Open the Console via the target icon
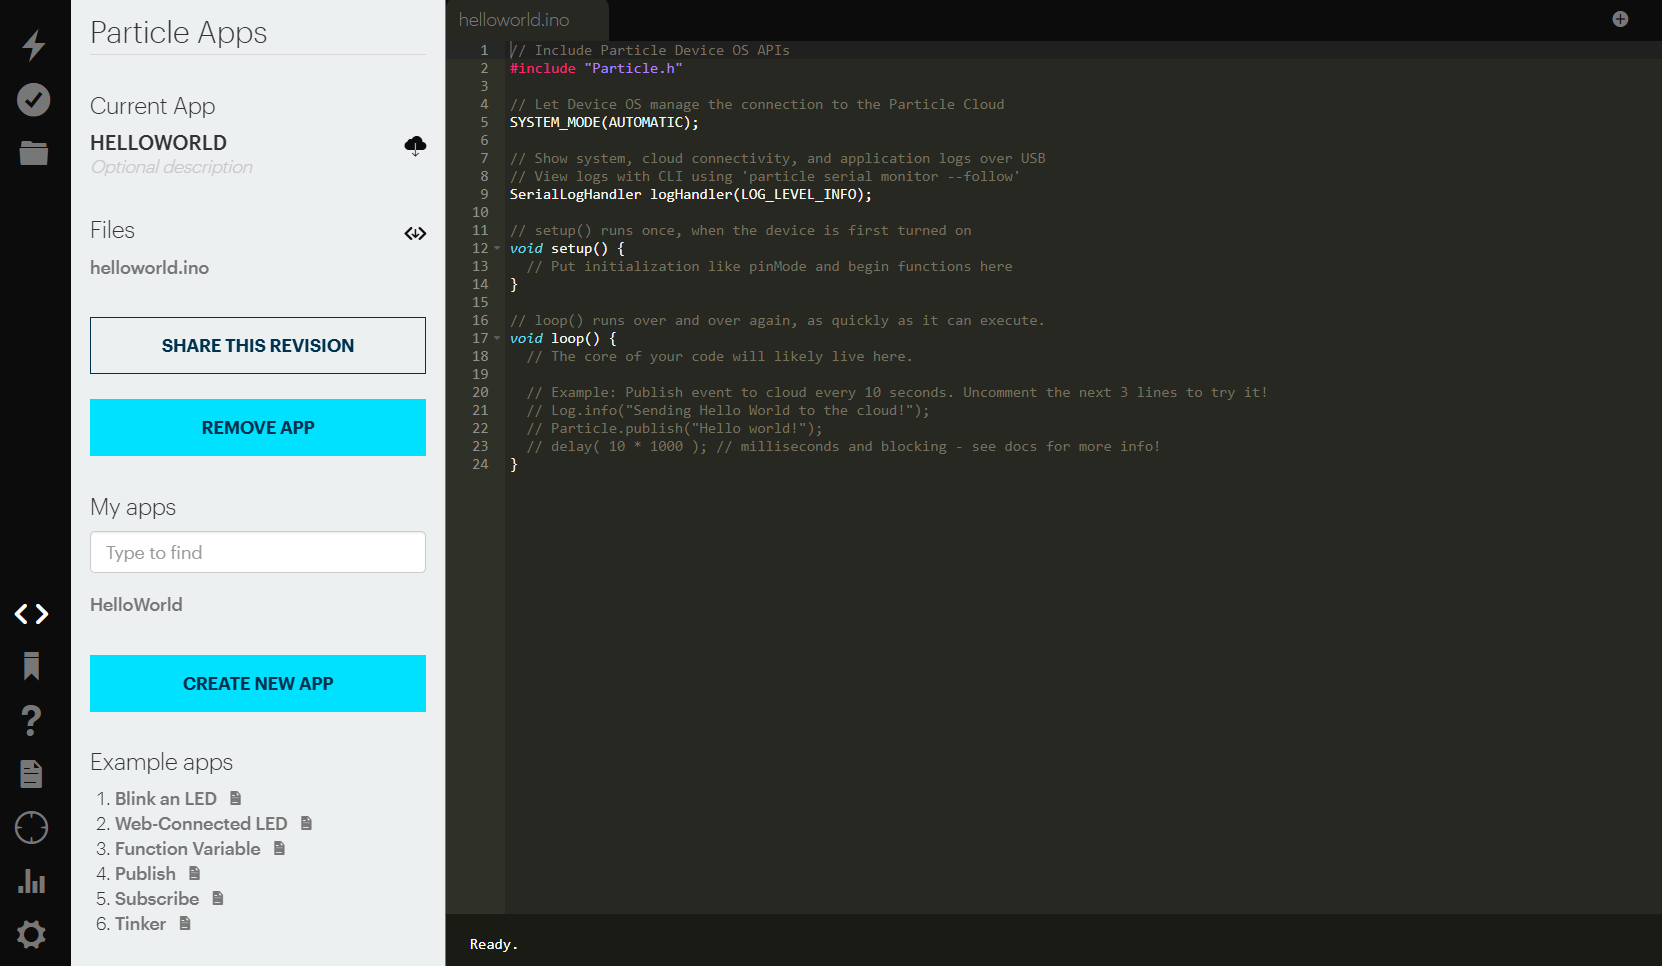1662x966 pixels. click(x=31, y=827)
